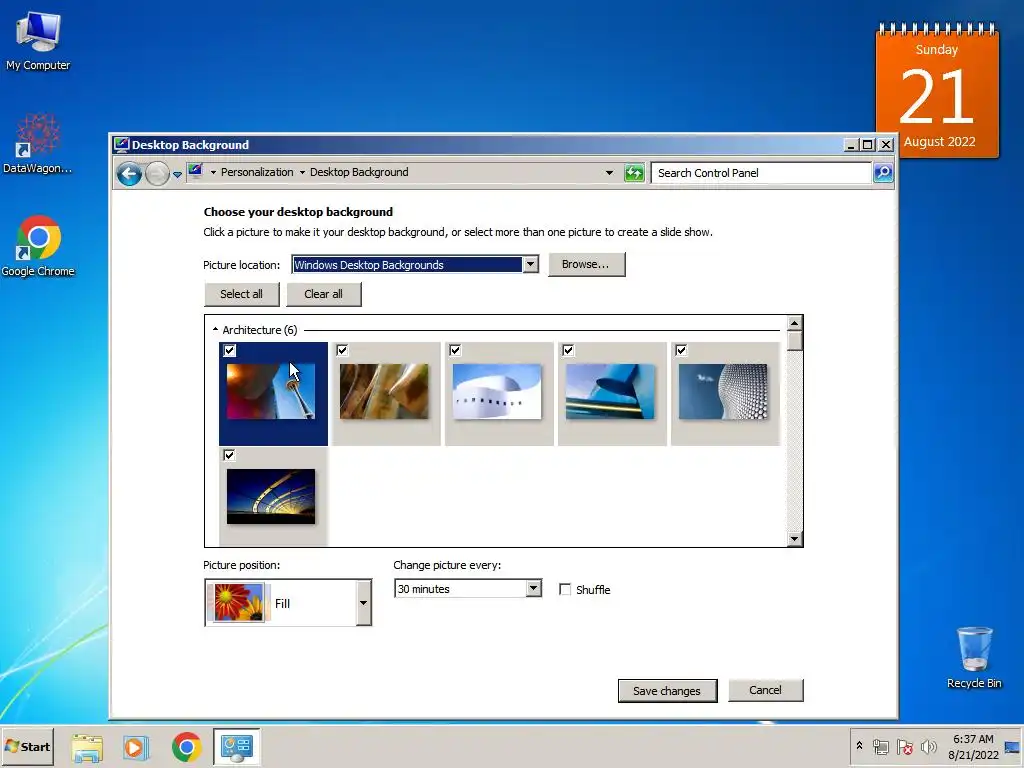The width and height of the screenshot is (1024, 768).
Task: Uncheck the silver dotted building picture
Action: (x=681, y=351)
